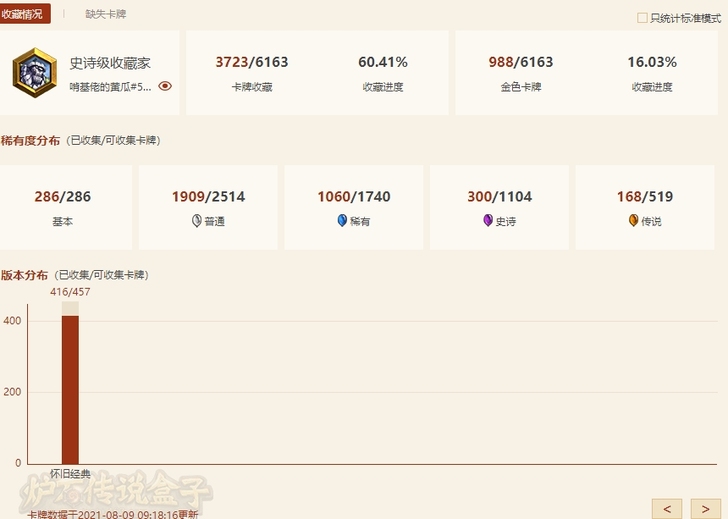Click the 版本分布 section heading
This screenshot has width=728, height=519.
[24, 275]
